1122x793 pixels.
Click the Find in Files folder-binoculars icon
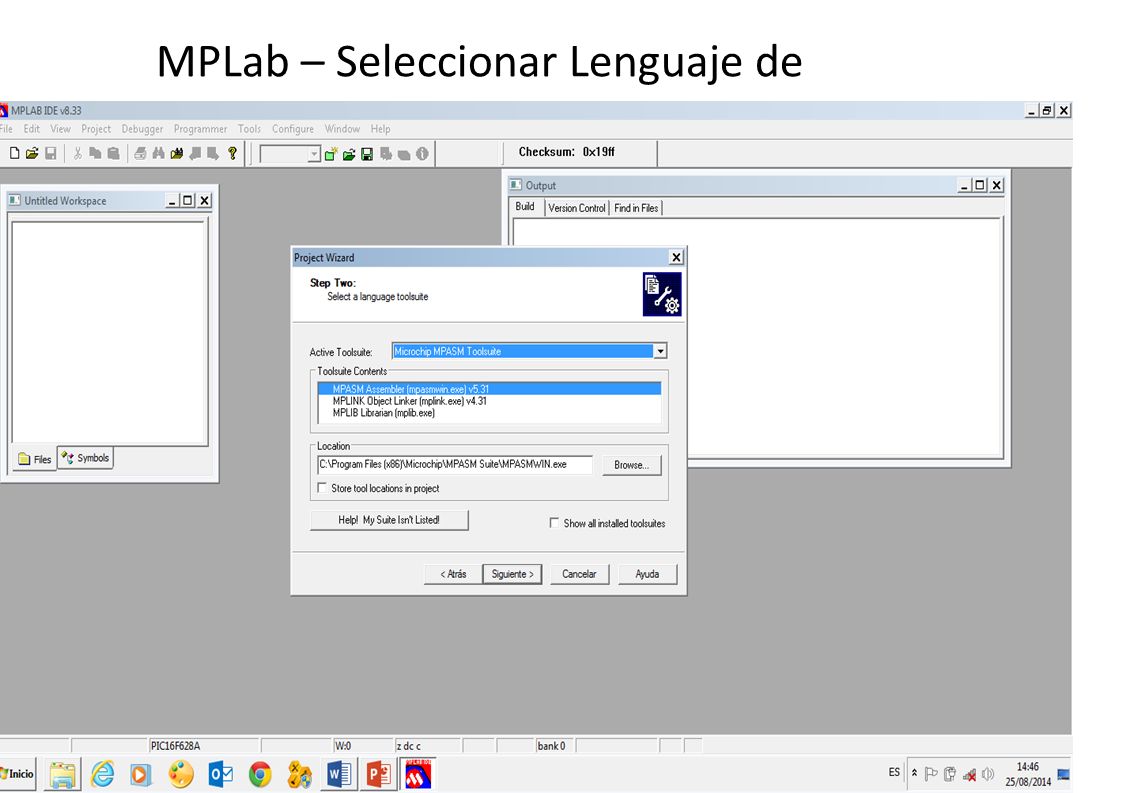176,153
